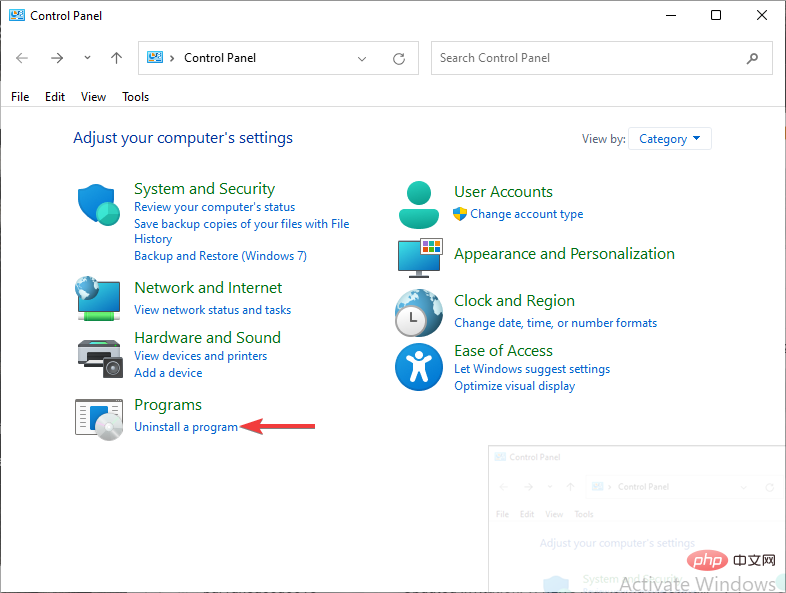
Task: Click the Add a device link
Action: coord(168,373)
